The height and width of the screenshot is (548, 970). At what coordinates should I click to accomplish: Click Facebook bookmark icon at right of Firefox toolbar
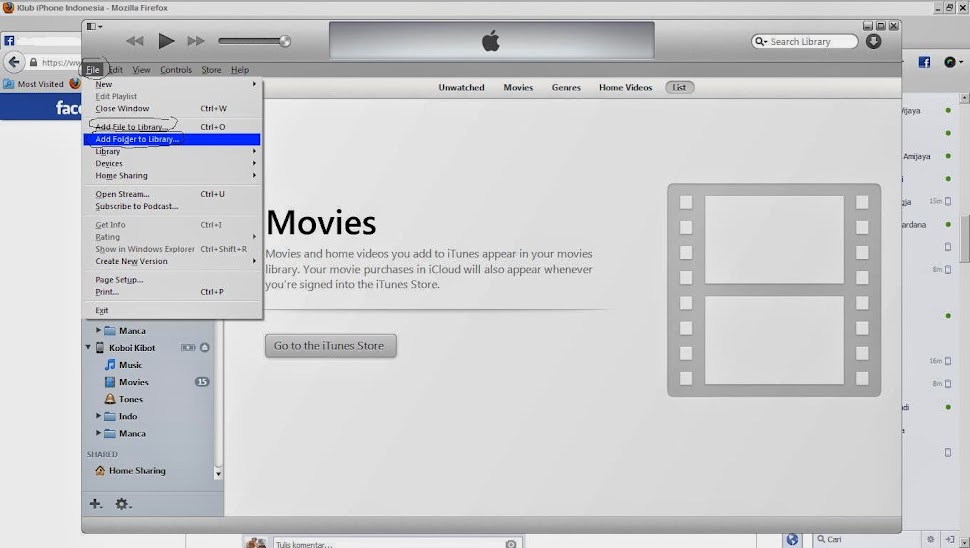[x=924, y=62]
